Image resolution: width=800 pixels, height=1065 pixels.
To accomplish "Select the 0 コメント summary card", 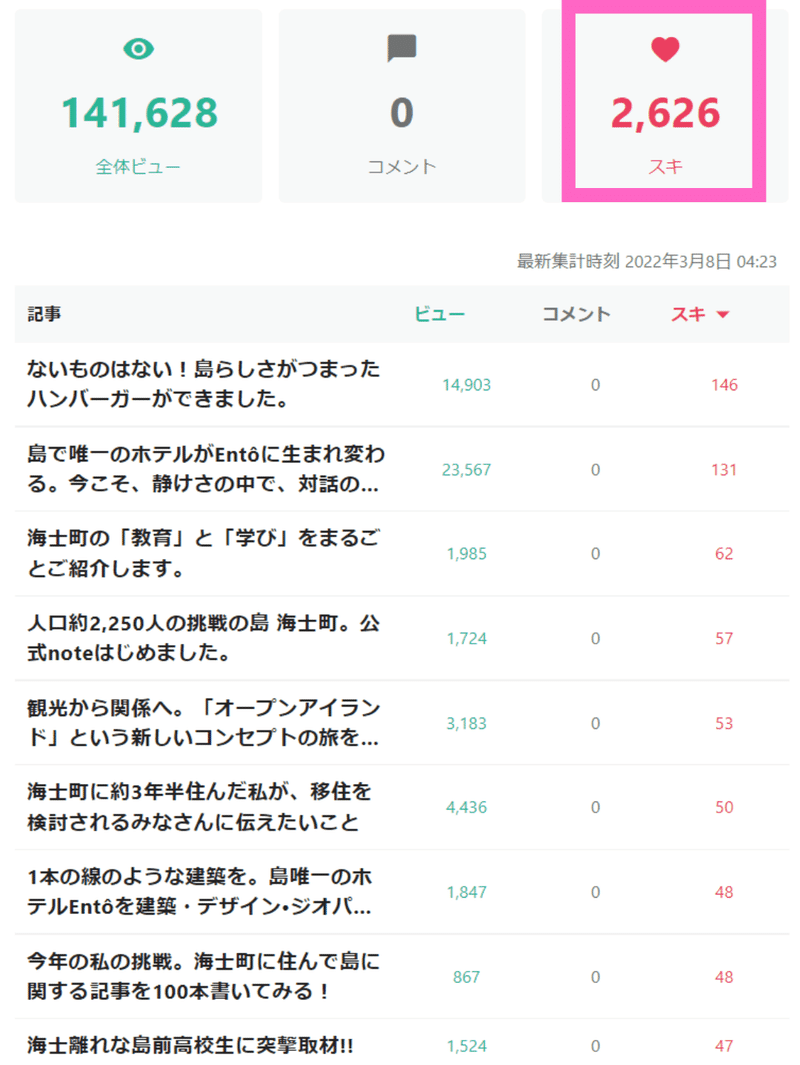I will pos(402,106).
